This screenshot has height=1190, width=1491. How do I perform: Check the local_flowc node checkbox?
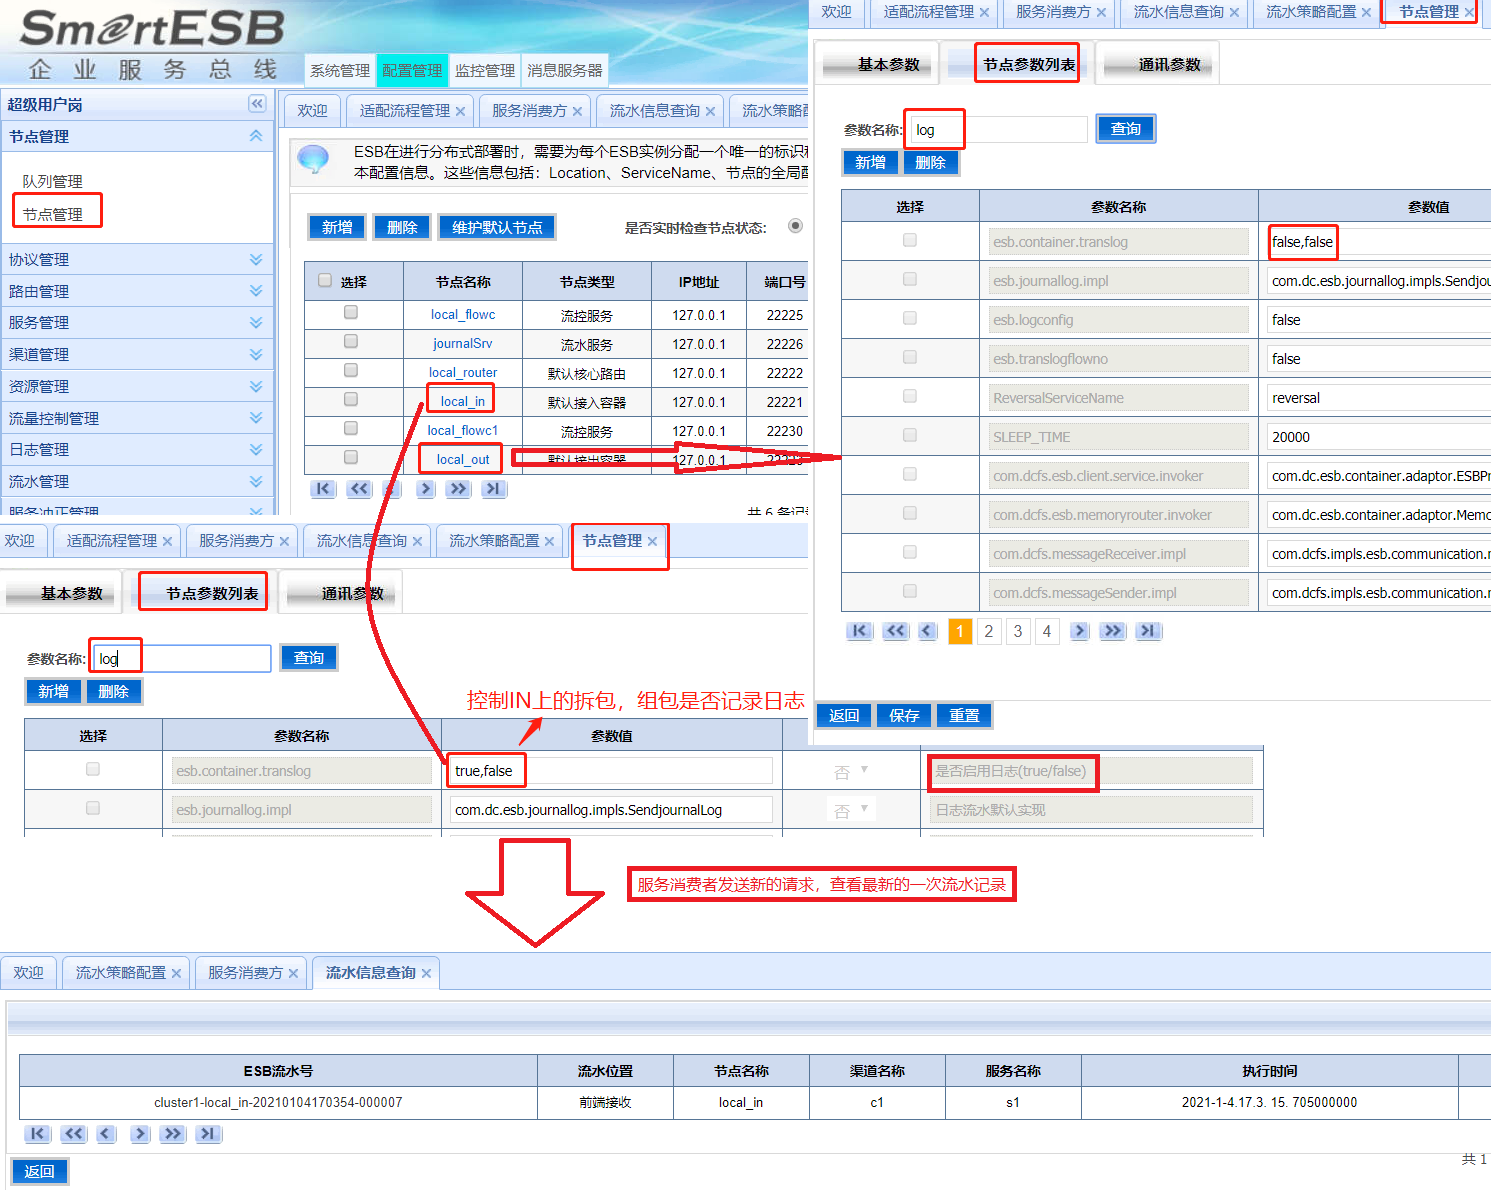[x=351, y=313]
